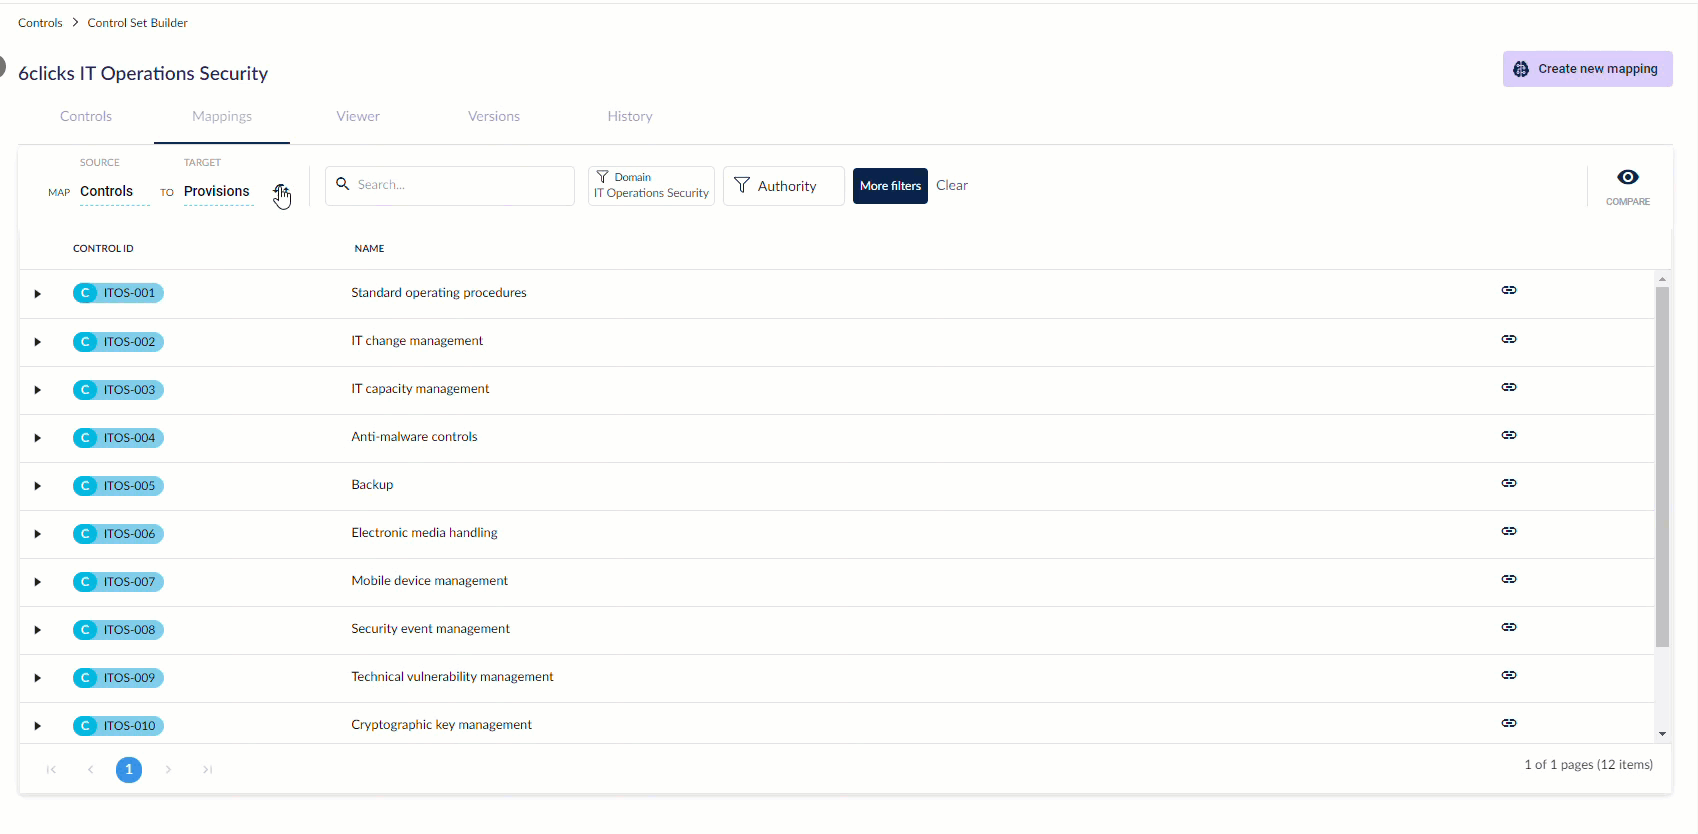Click the link icon for ITOS-001 row
Viewport: 1698px width, 834px height.
pos(1508,290)
